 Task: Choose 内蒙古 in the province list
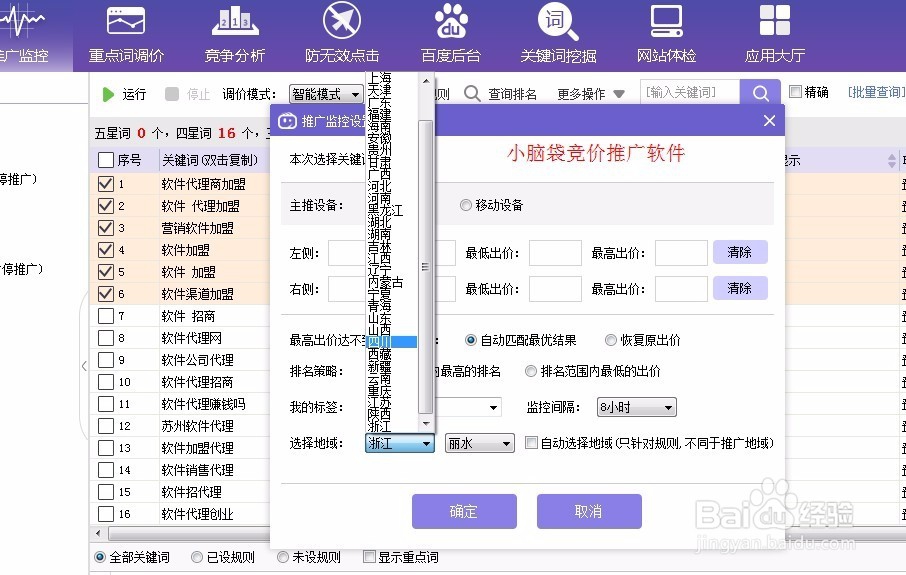385,282
